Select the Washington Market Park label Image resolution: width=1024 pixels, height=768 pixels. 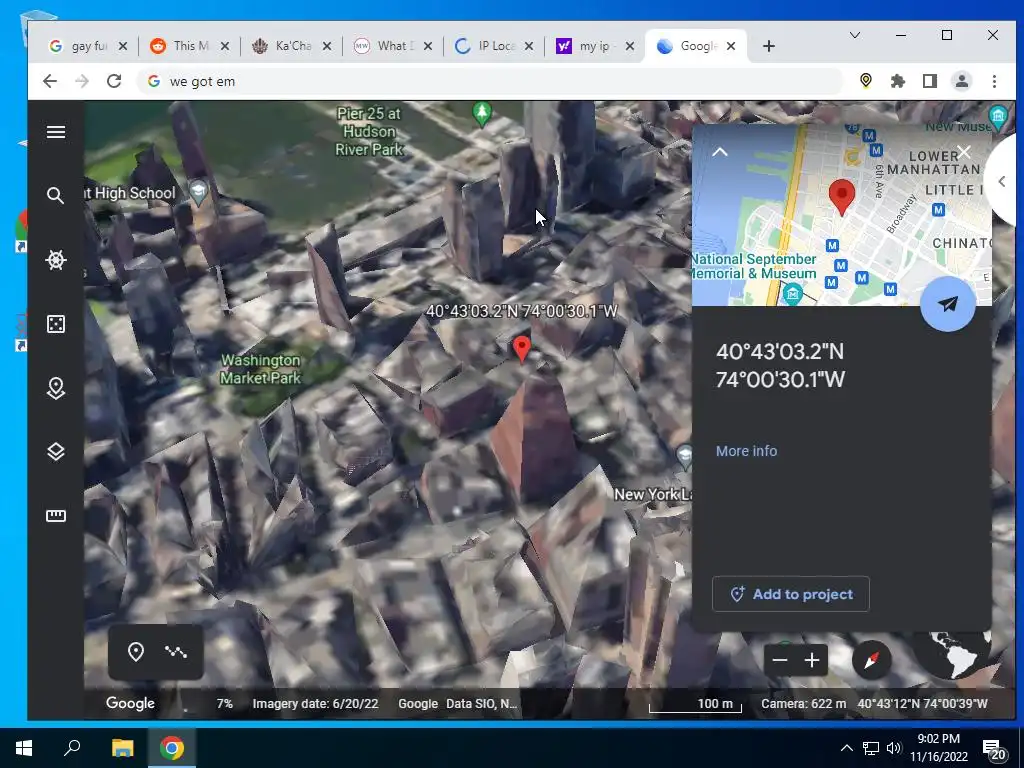tap(260, 369)
